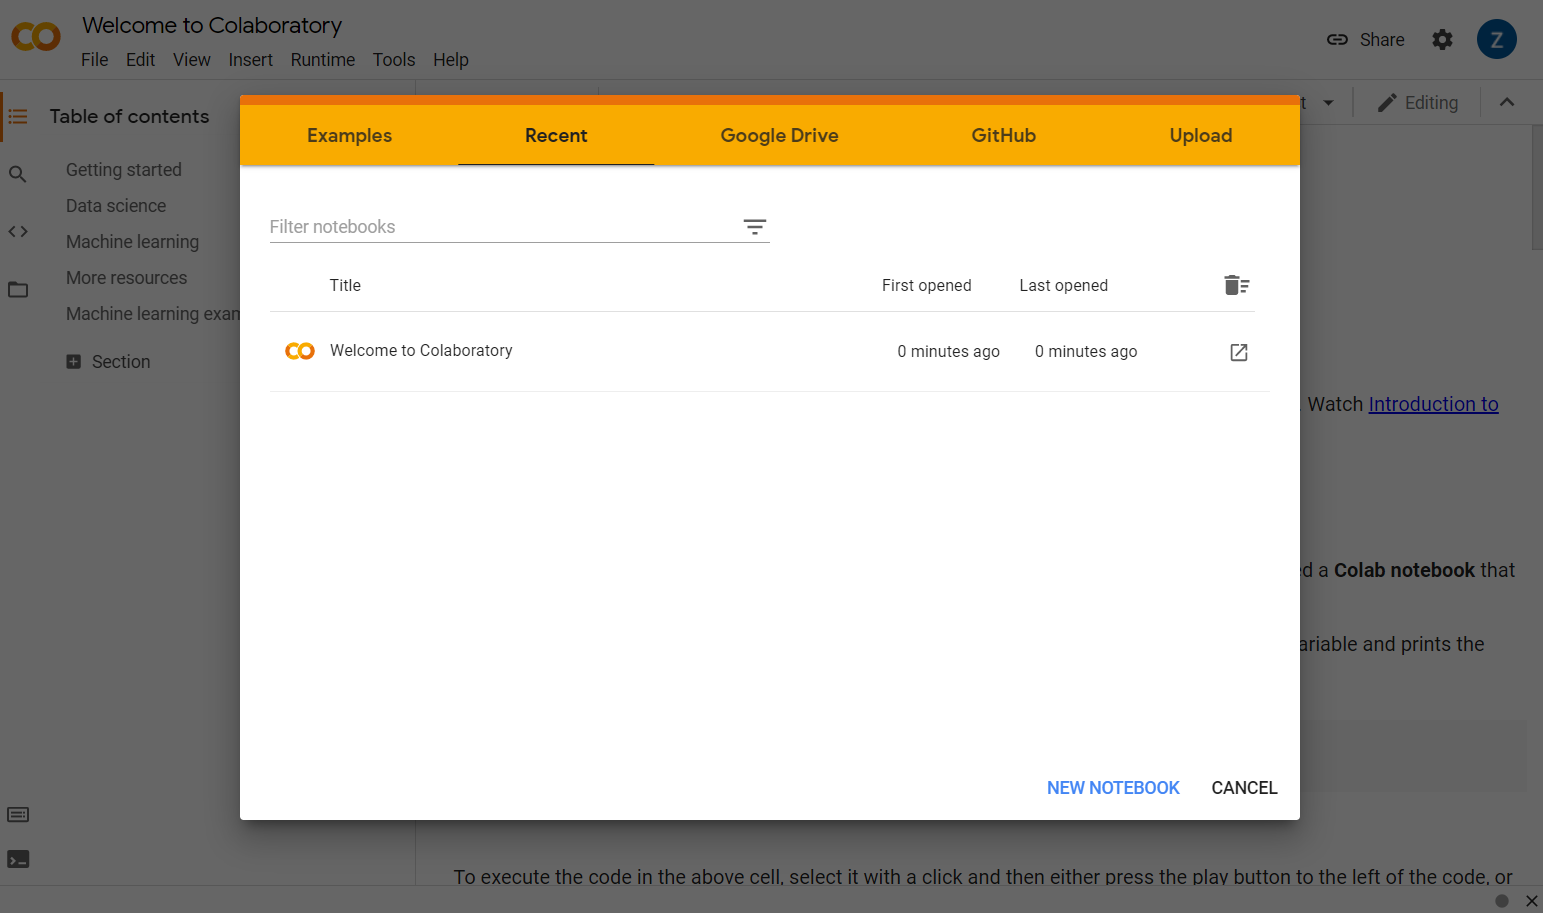Screen dimensions: 1543x913
Task: Open Welcome to Colaboratory in a new tab
Action: 1239,352
